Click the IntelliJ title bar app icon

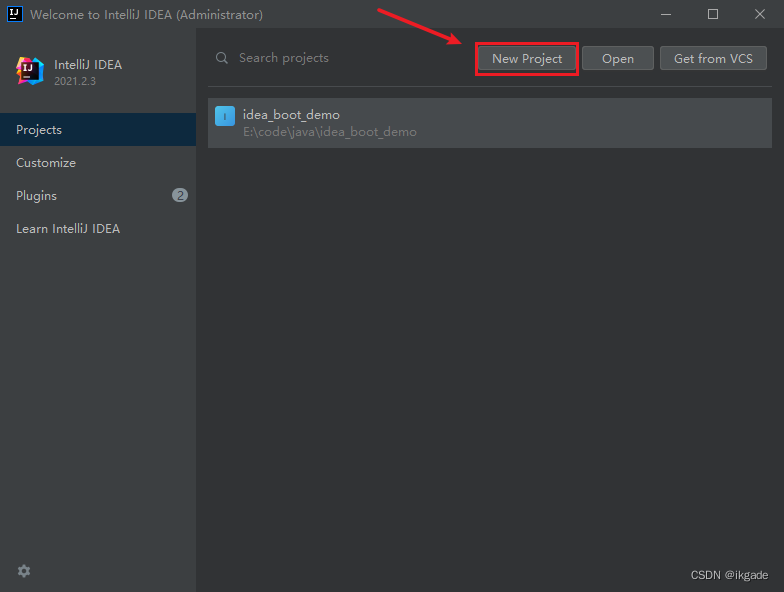[15, 14]
